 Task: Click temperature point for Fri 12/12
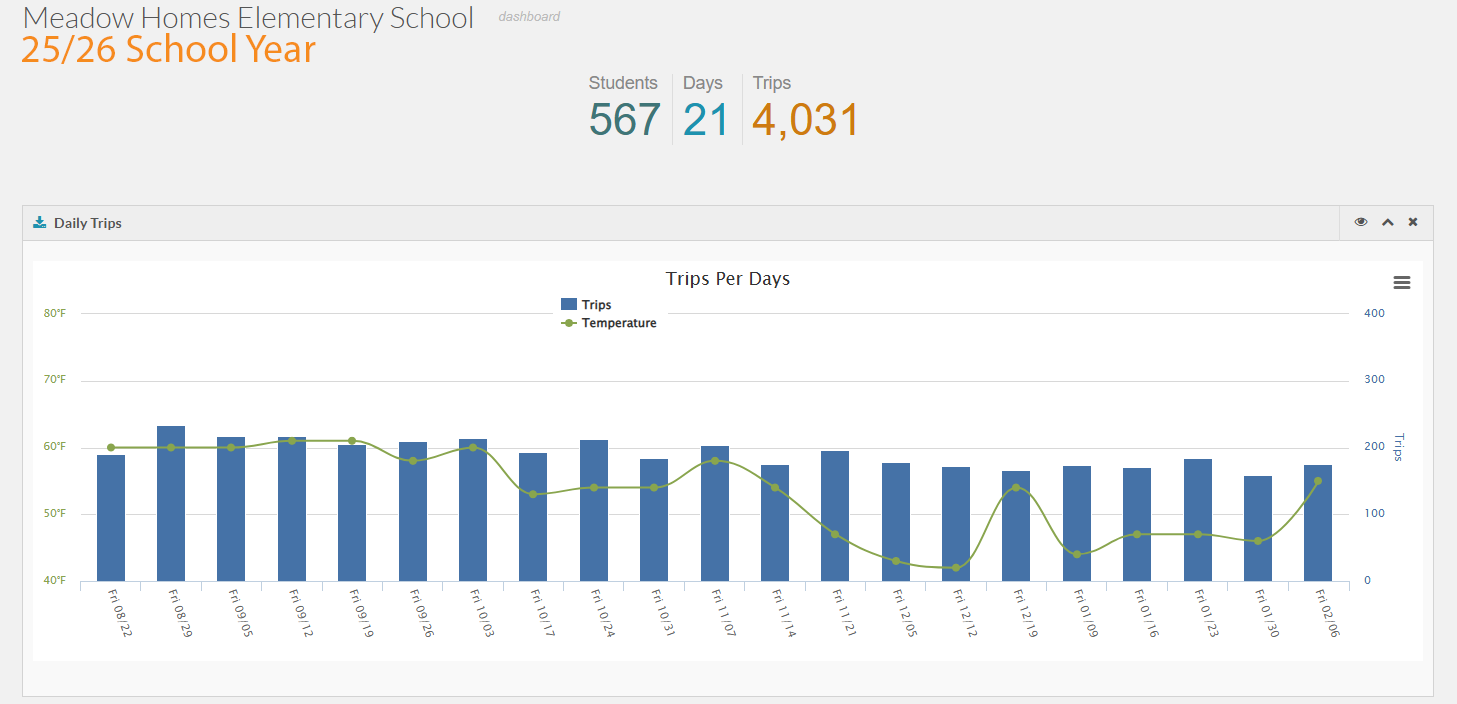pyautogui.click(x=956, y=568)
